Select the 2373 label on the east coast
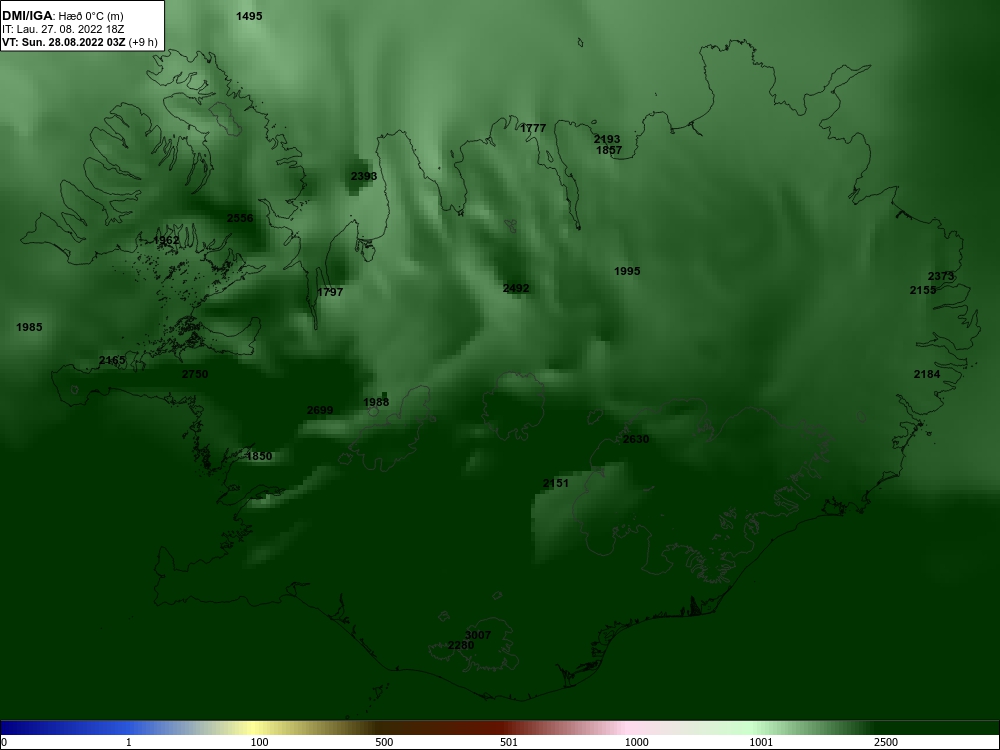The image size is (1000, 750). 941,276
